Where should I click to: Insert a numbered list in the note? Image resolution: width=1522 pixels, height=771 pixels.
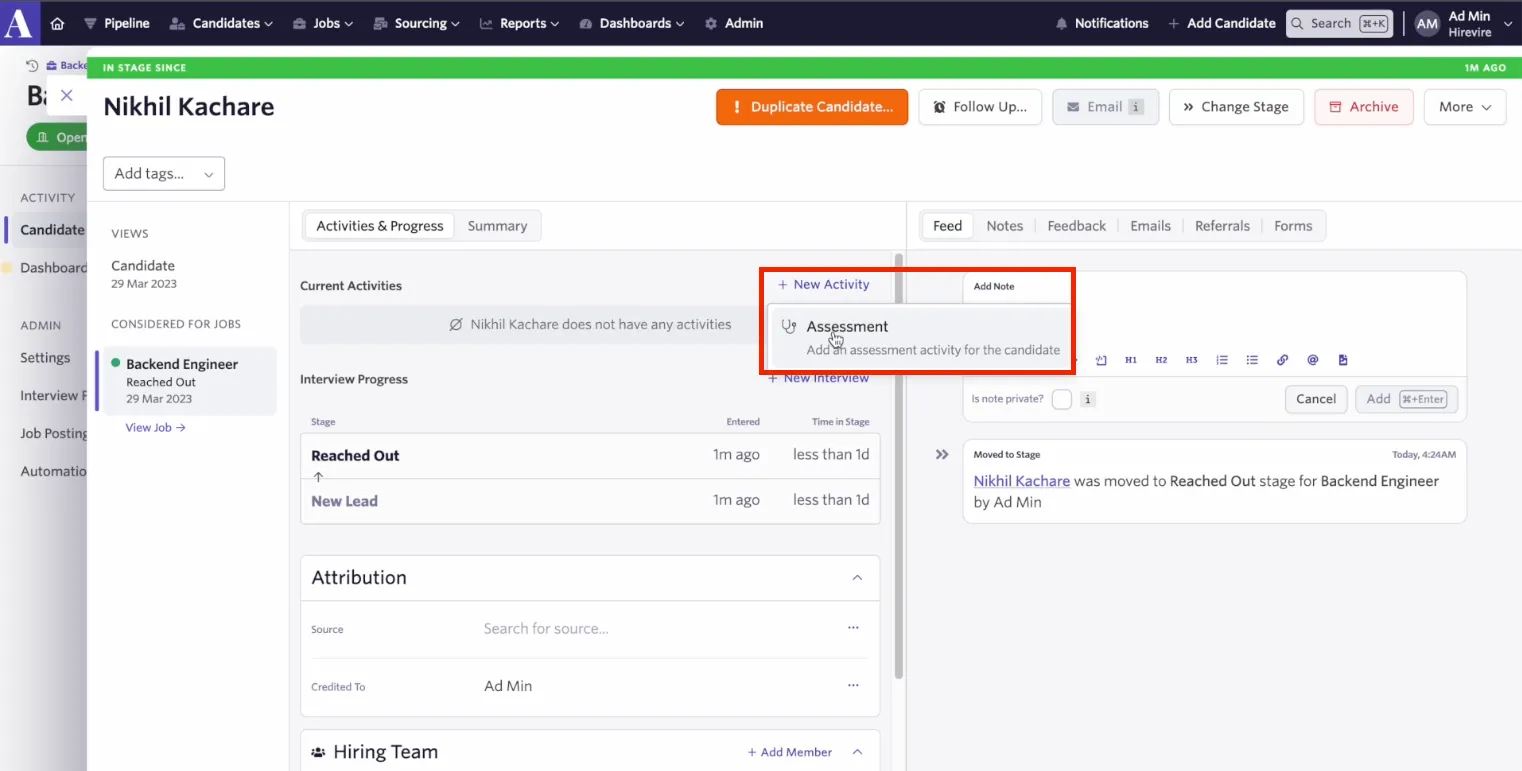click(x=1222, y=360)
